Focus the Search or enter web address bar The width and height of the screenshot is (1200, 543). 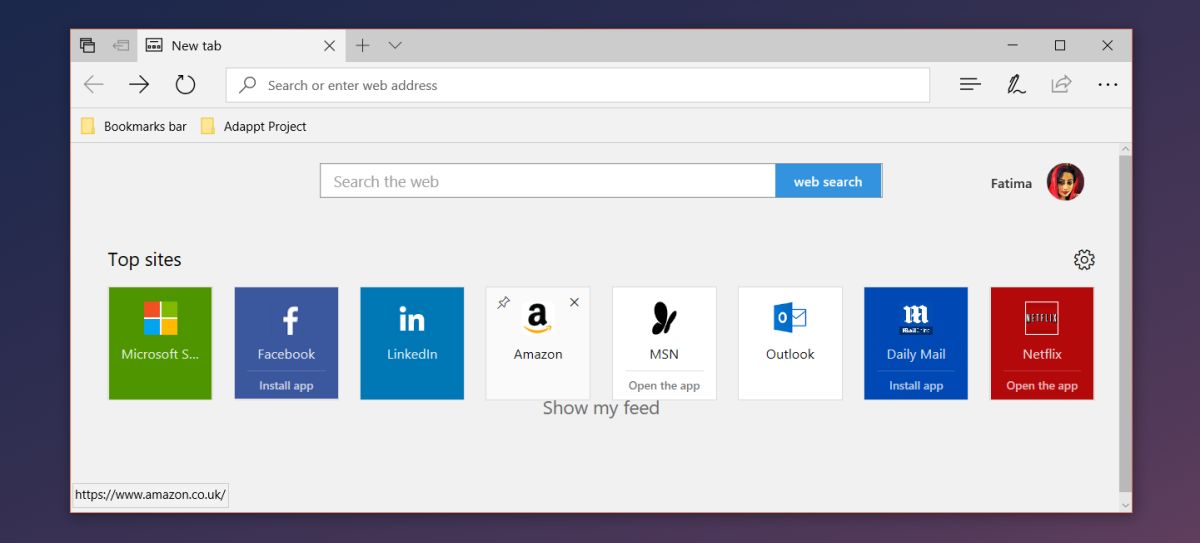click(x=578, y=85)
